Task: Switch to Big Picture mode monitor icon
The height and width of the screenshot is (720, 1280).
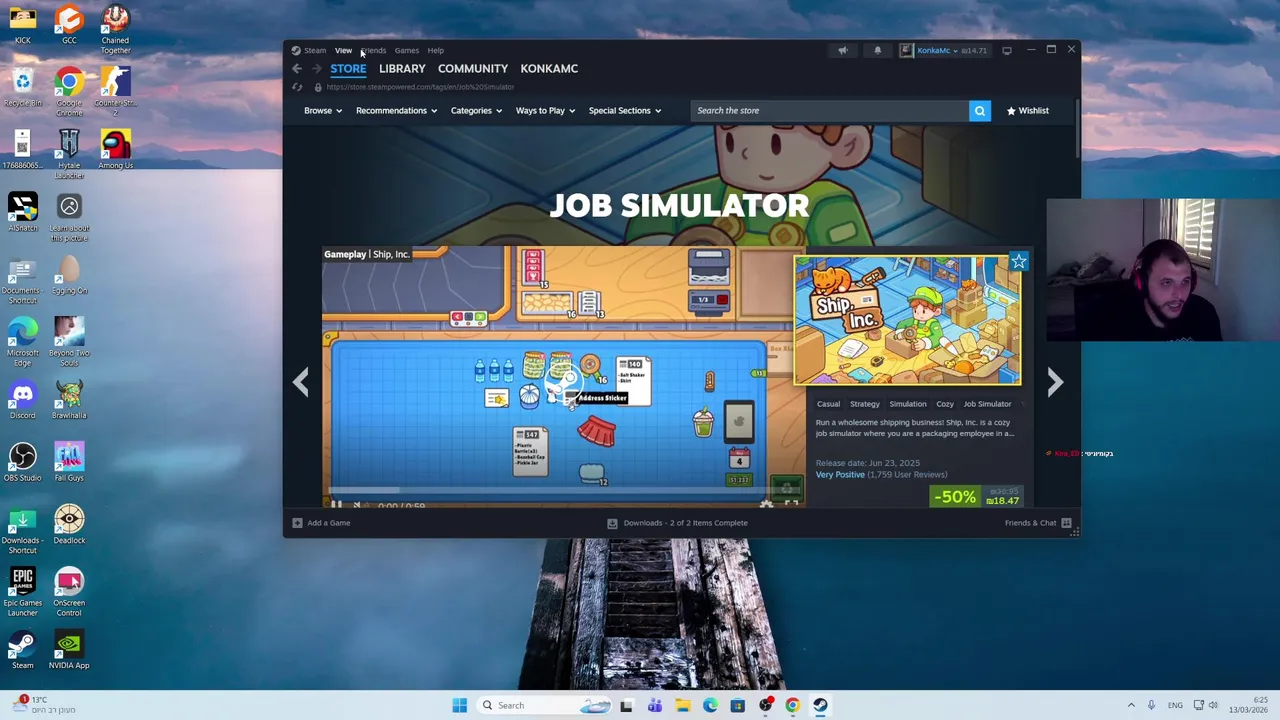Action: (x=1007, y=50)
